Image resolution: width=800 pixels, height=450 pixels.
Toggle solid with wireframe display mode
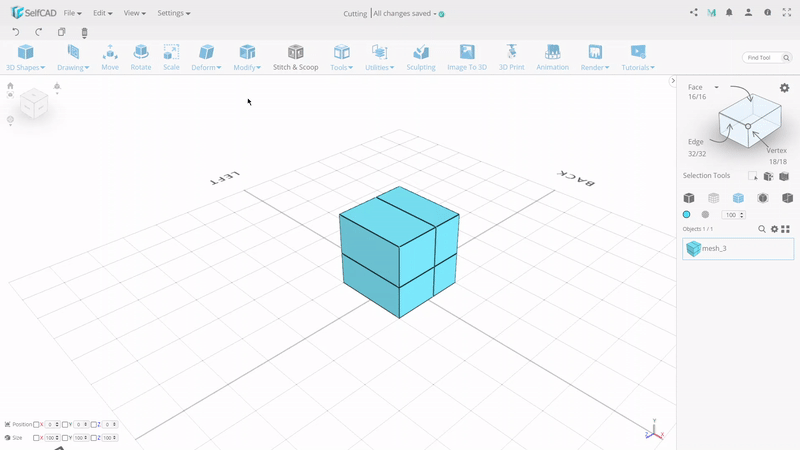(738, 198)
